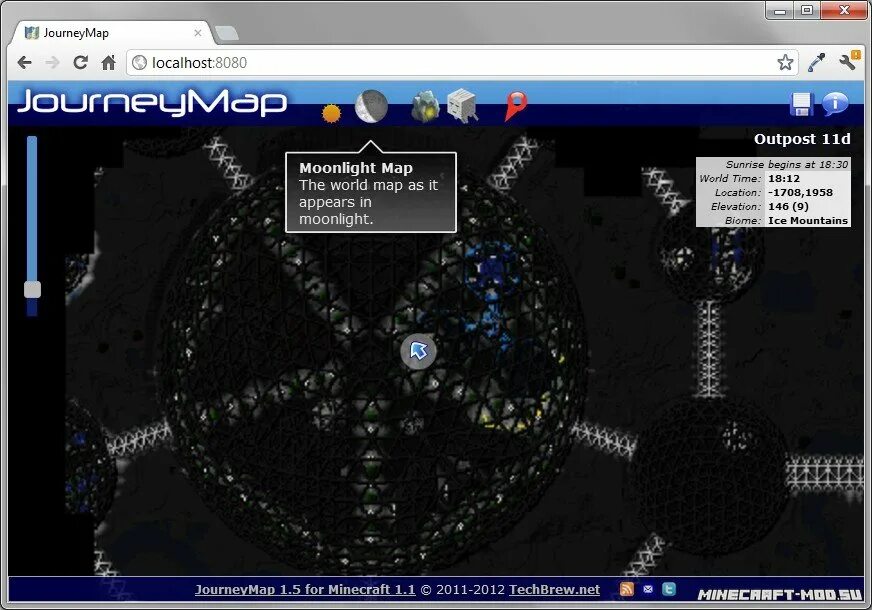Click the JourneyMap logo
Image resolution: width=872 pixels, height=610 pixels.
pyautogui.click(x=152, y=102)
